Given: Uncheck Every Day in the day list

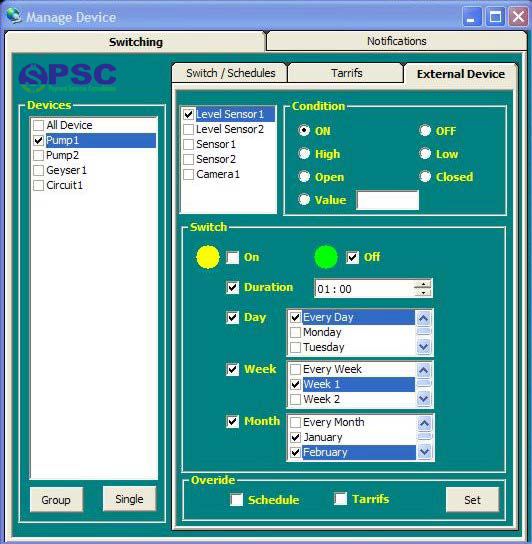Looking at the screenshot, I should [x=295, y=317].
